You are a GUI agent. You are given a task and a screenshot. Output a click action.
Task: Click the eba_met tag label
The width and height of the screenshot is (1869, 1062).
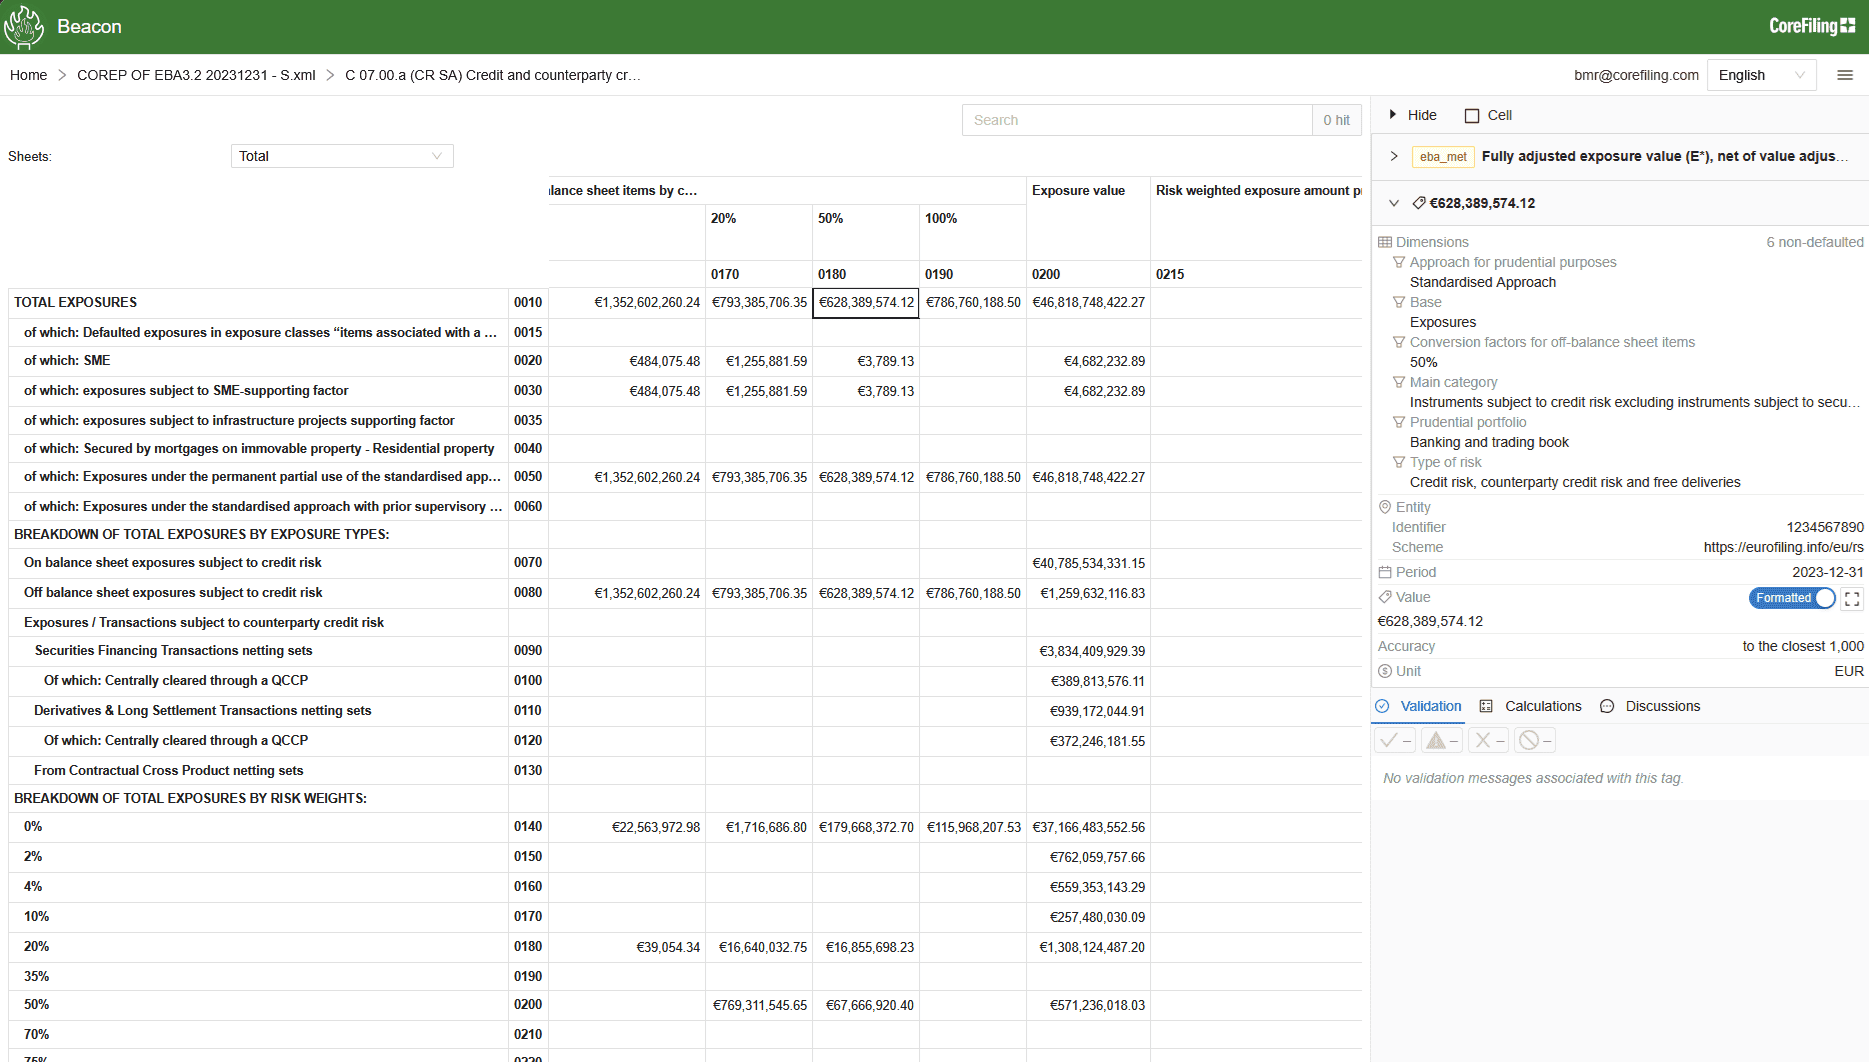click(1443, 157)
